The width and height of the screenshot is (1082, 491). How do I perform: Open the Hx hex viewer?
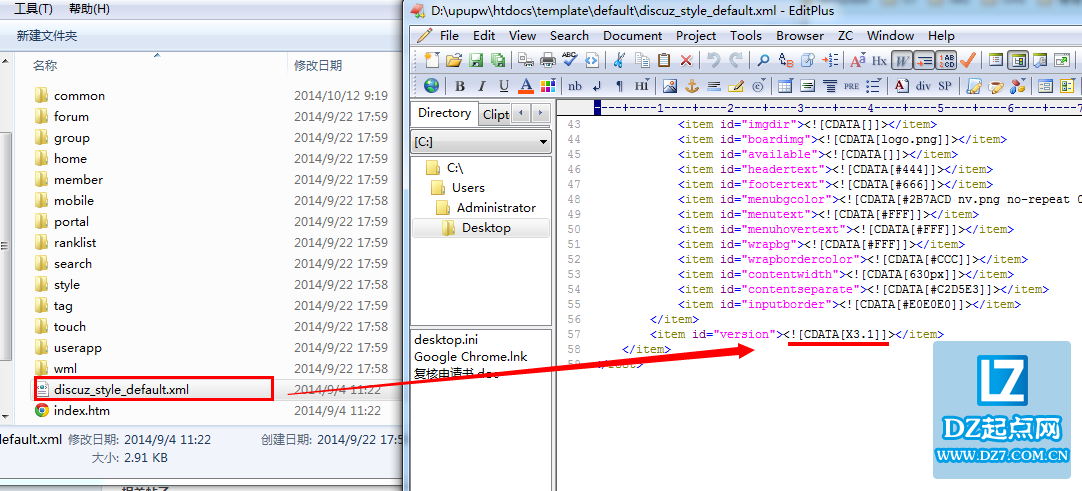(879, 60)
